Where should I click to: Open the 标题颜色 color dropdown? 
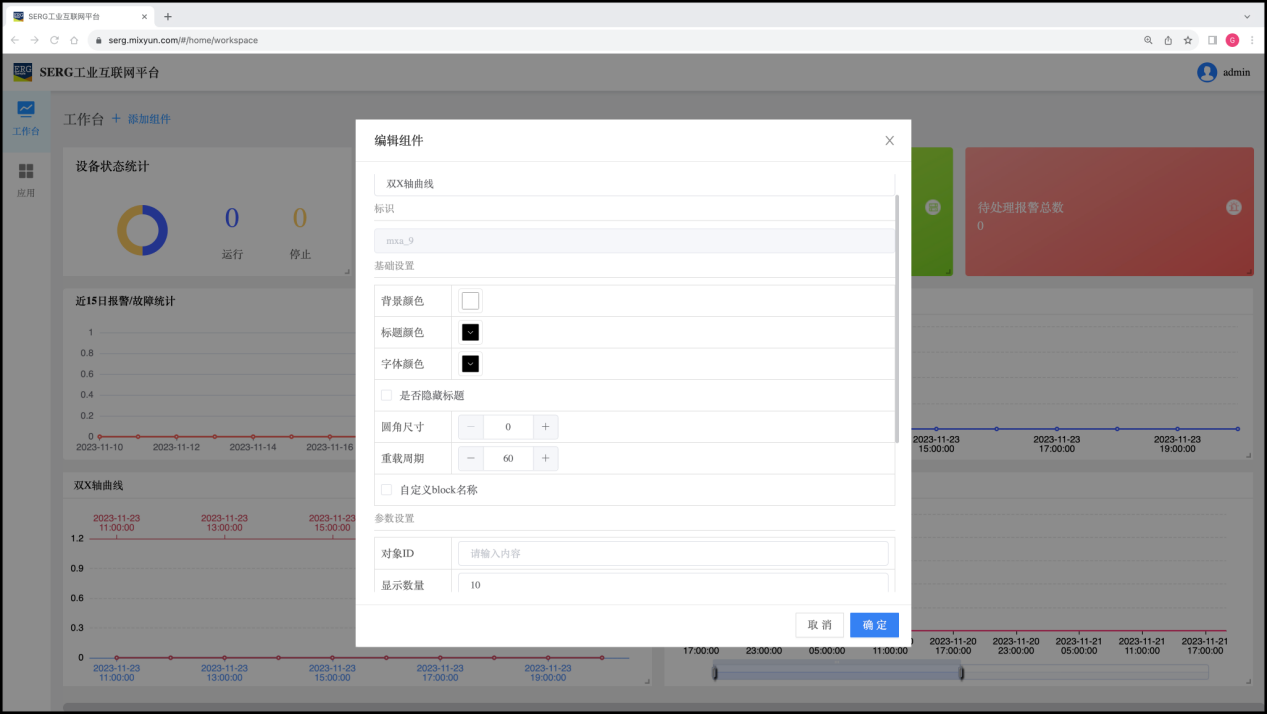(x=470, y=332)
